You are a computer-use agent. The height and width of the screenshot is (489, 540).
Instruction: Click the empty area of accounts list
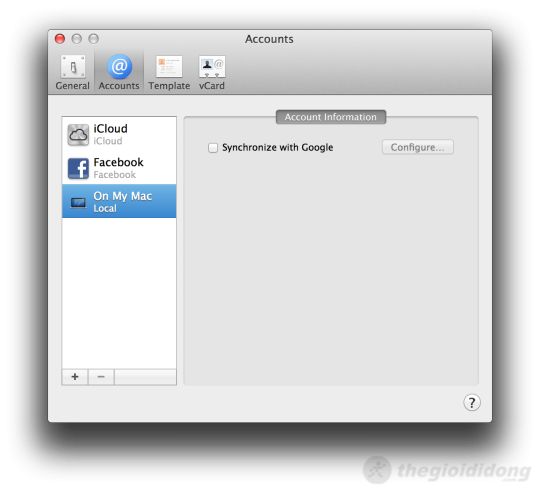(119, 293)
